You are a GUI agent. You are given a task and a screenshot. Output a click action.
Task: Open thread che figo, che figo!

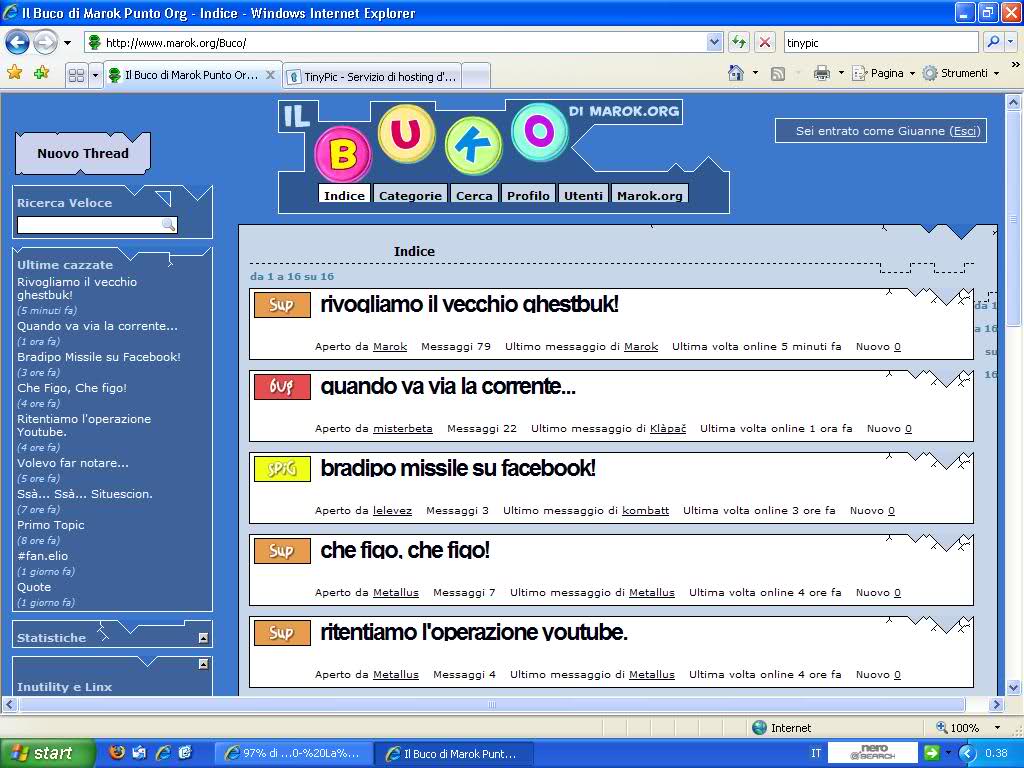click(x=405, y=550)
